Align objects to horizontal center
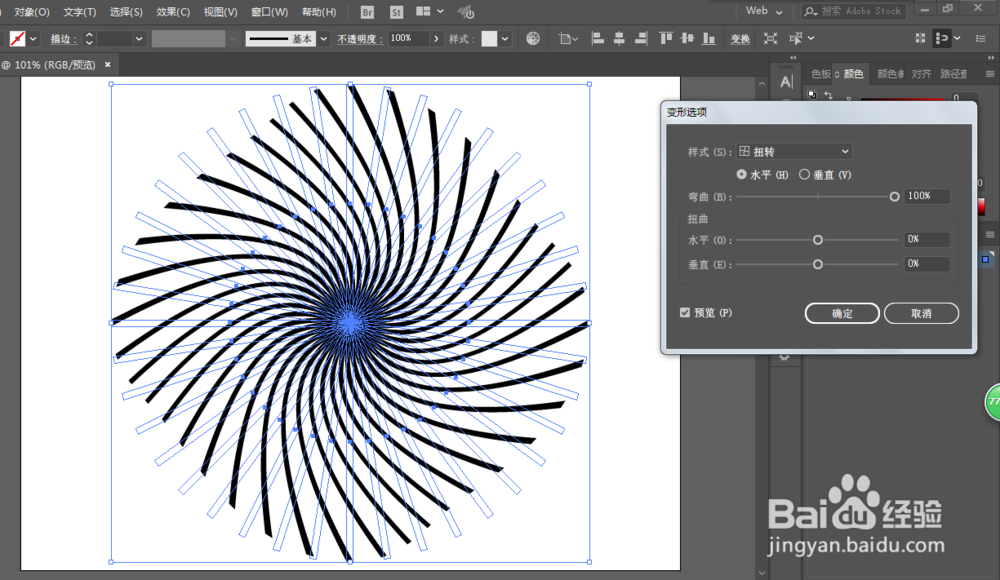Image resolution: width=1000 pixels, height=580 pixels. [x=619, y=39]
